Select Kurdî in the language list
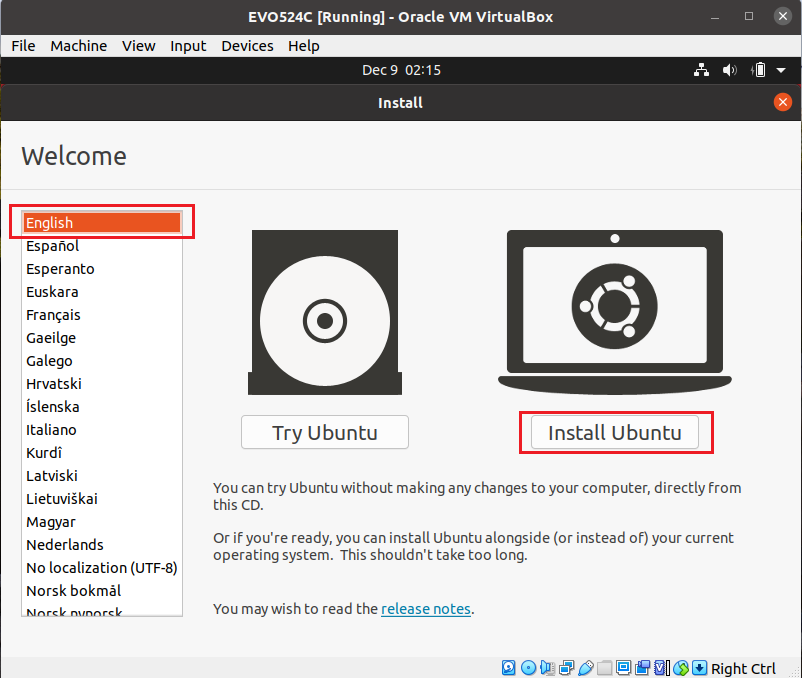The width and height of the screenshot is (802, 678). (x=102, y=453)
